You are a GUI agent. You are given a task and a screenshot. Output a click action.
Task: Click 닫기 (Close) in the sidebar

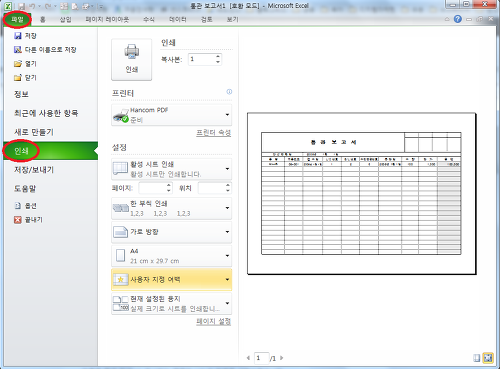[25, 78]
